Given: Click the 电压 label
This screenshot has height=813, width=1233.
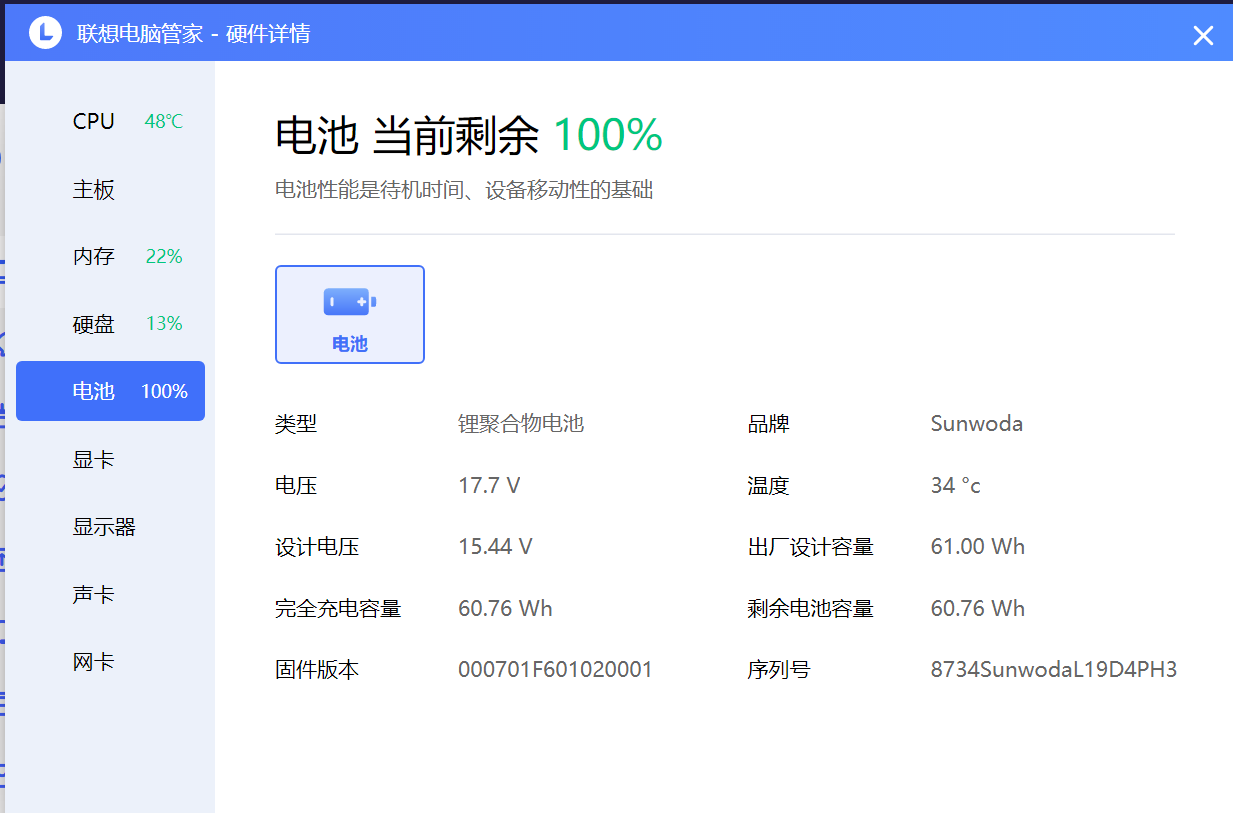Looking at the screenshot, I should [296, 486].
